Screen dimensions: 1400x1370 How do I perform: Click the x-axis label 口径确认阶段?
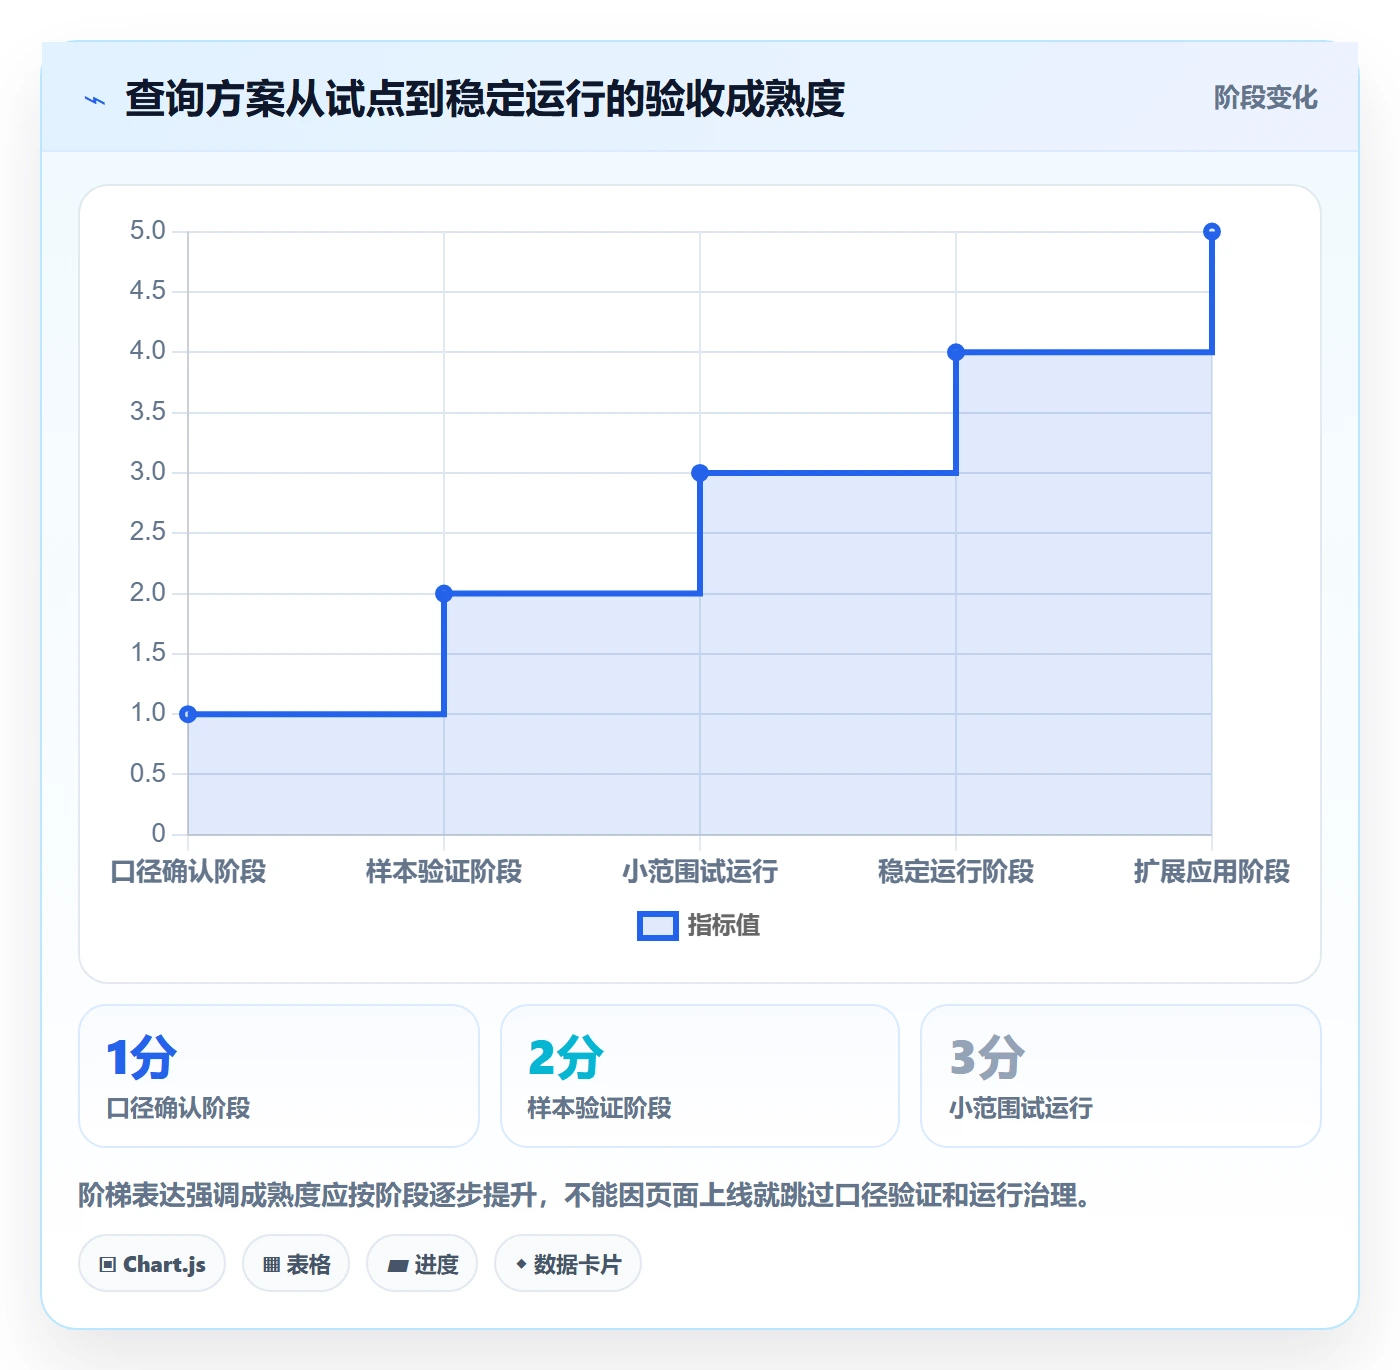pyautogui.click(x=188, y=872)
